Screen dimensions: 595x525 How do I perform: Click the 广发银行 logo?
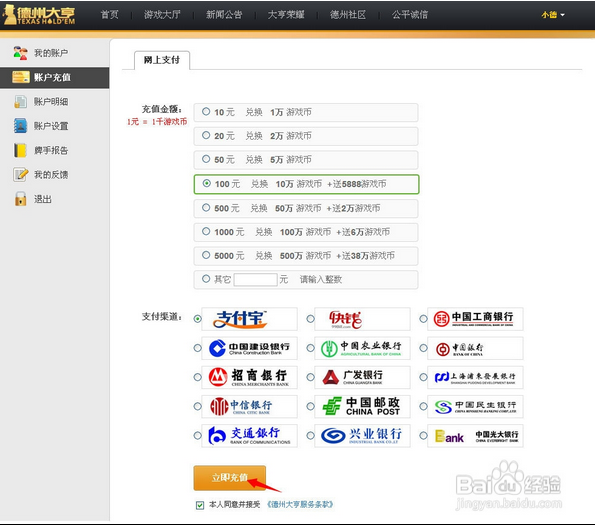click(353, 377)
